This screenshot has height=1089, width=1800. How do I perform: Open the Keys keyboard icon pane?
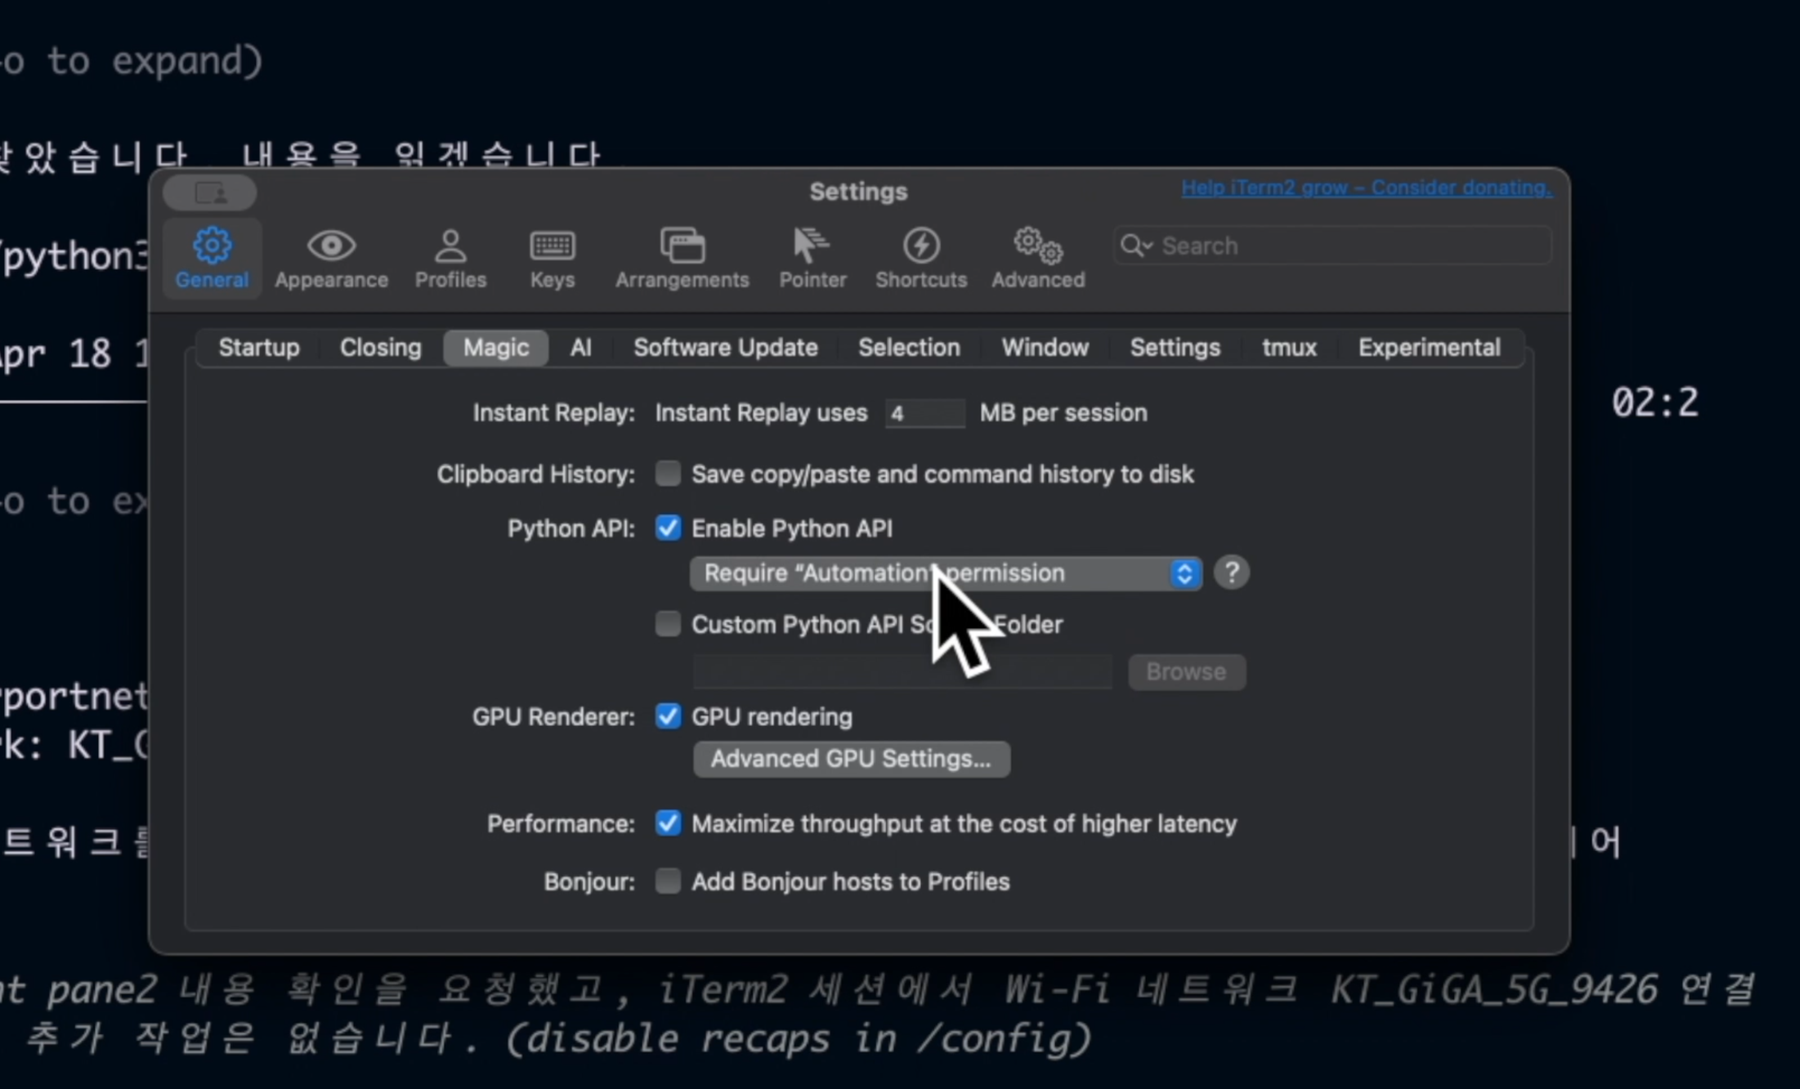point(552,257)
